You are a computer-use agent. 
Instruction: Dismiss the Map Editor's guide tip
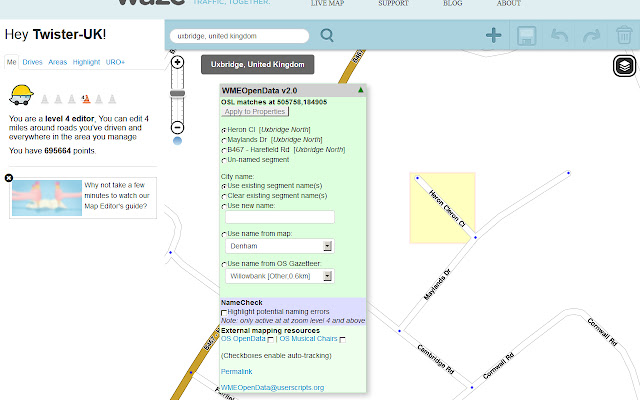pos(8,178)
